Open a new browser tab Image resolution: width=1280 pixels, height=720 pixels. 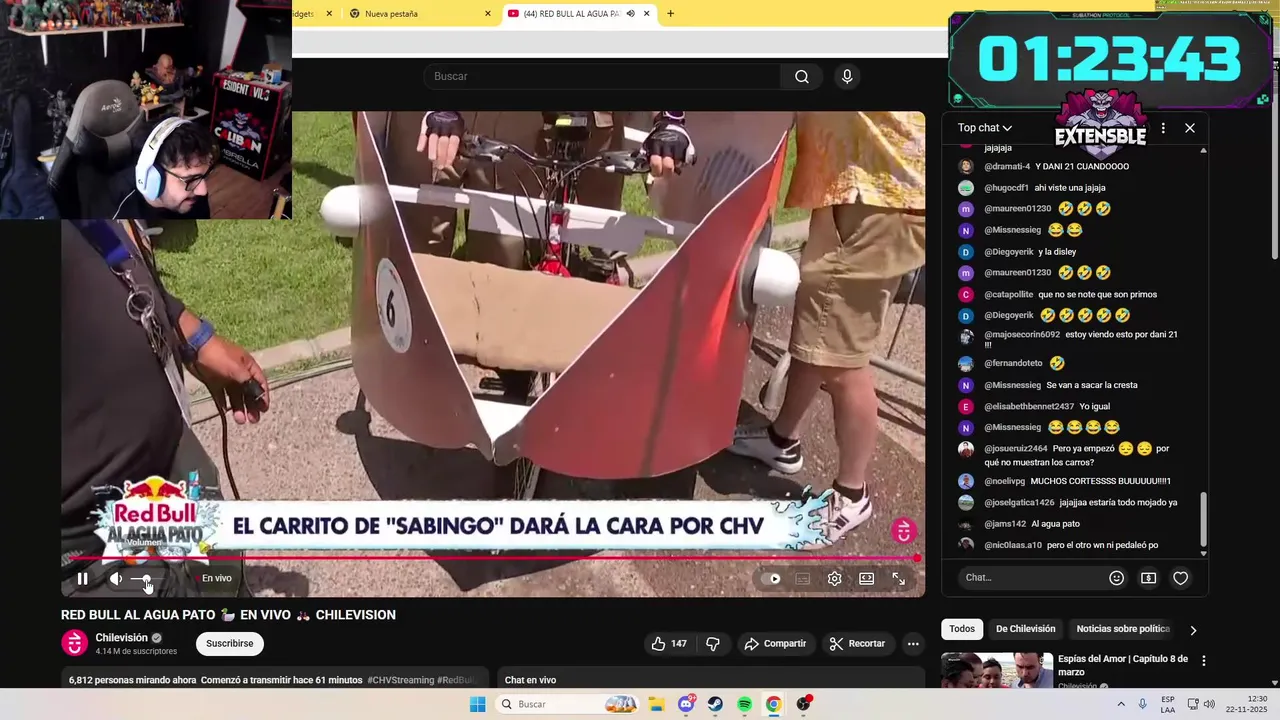pyautogui.click(x=670, y=14)
